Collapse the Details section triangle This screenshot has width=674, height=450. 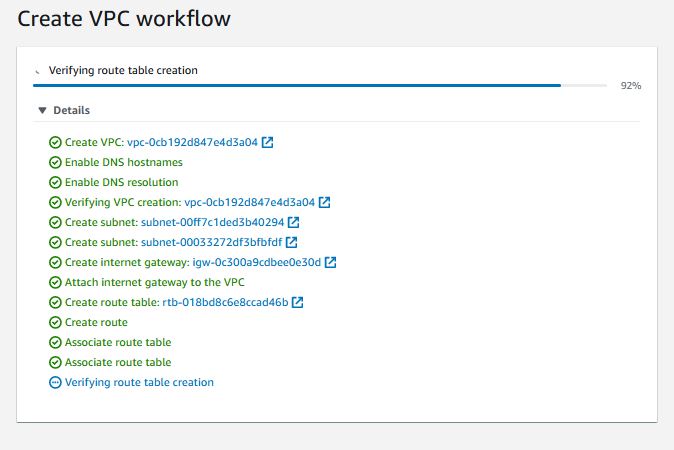pyautogui.click(x=42, y=110)
